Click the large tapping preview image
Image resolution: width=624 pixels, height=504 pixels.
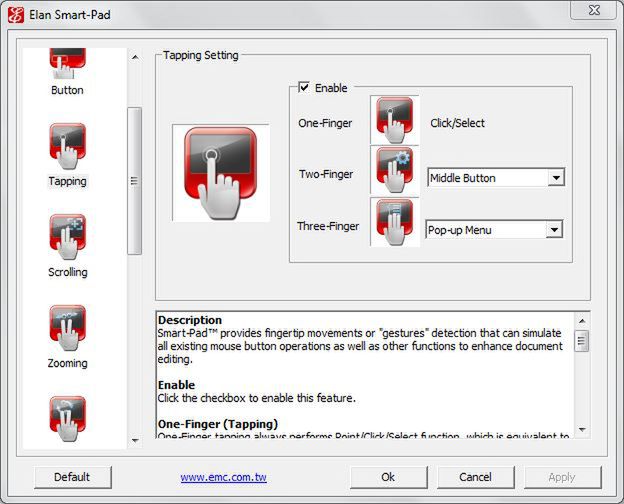click(x=221, y=173)
